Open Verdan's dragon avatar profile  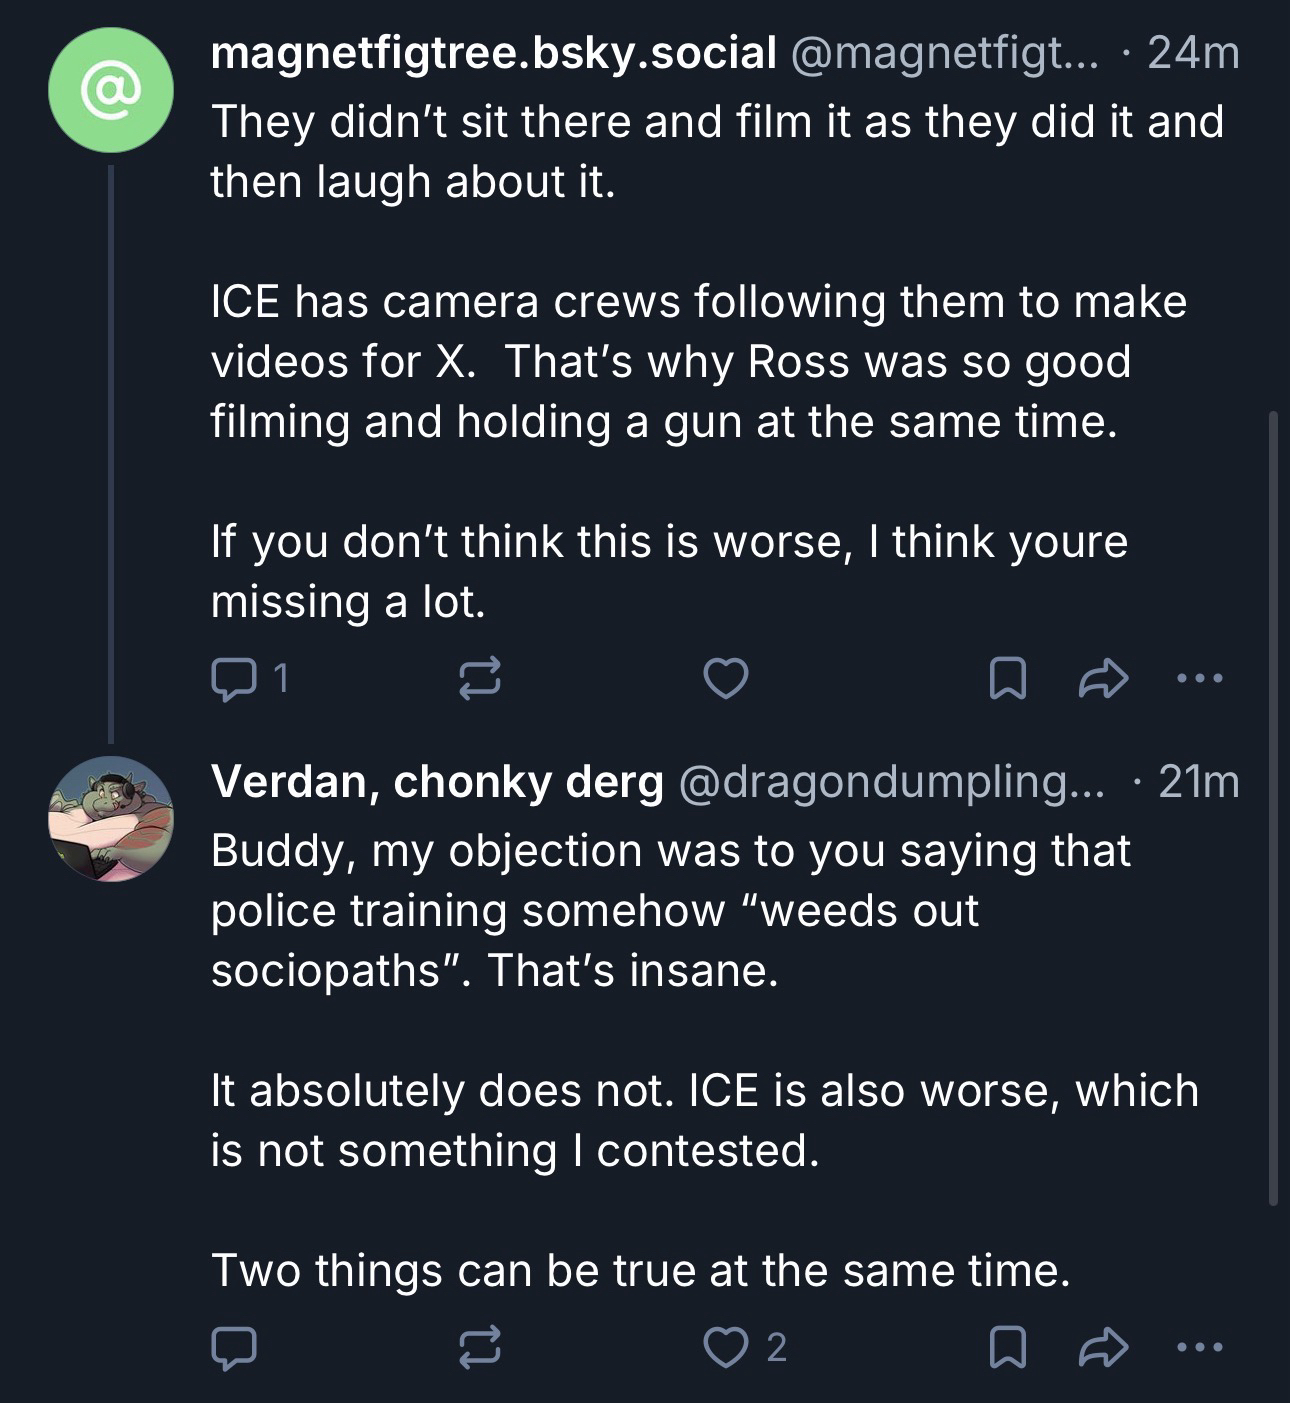[111, 819]
